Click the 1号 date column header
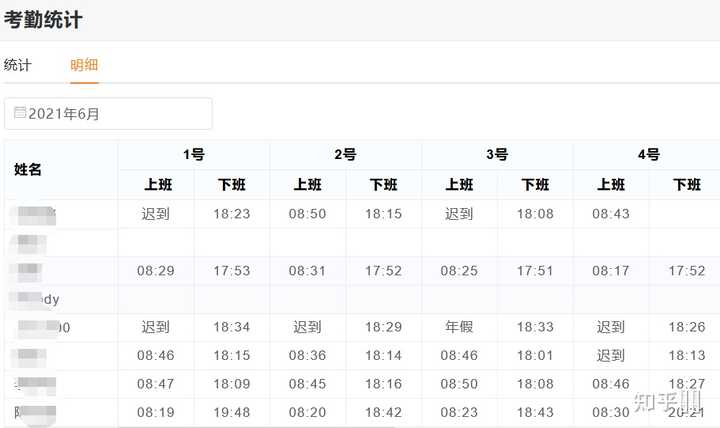 coord(194,155)
